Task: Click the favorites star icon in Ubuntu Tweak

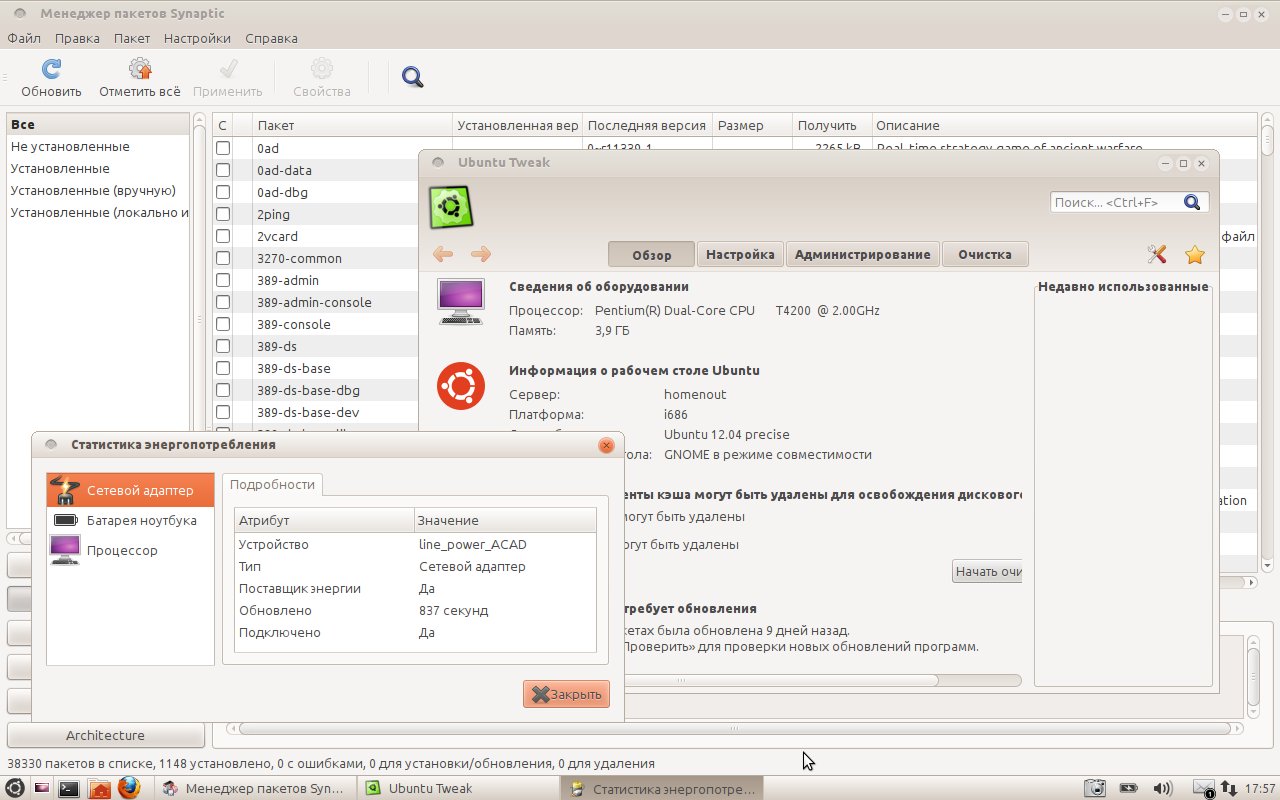Action: pyautogui.click(x=1195, y=254)
